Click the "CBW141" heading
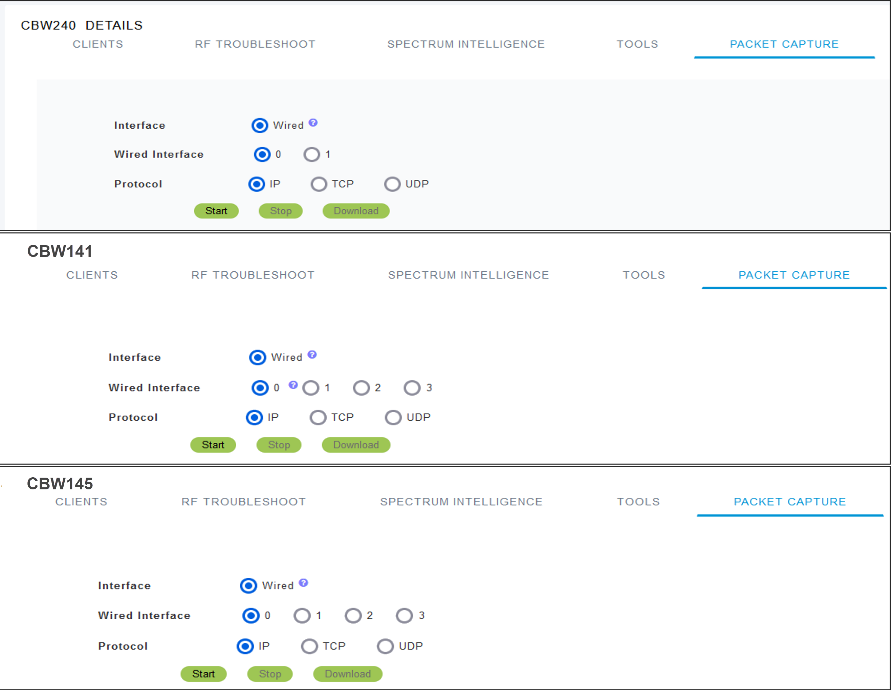The height and width of the screenshot is (690, 891). click(x=60, y=251)
